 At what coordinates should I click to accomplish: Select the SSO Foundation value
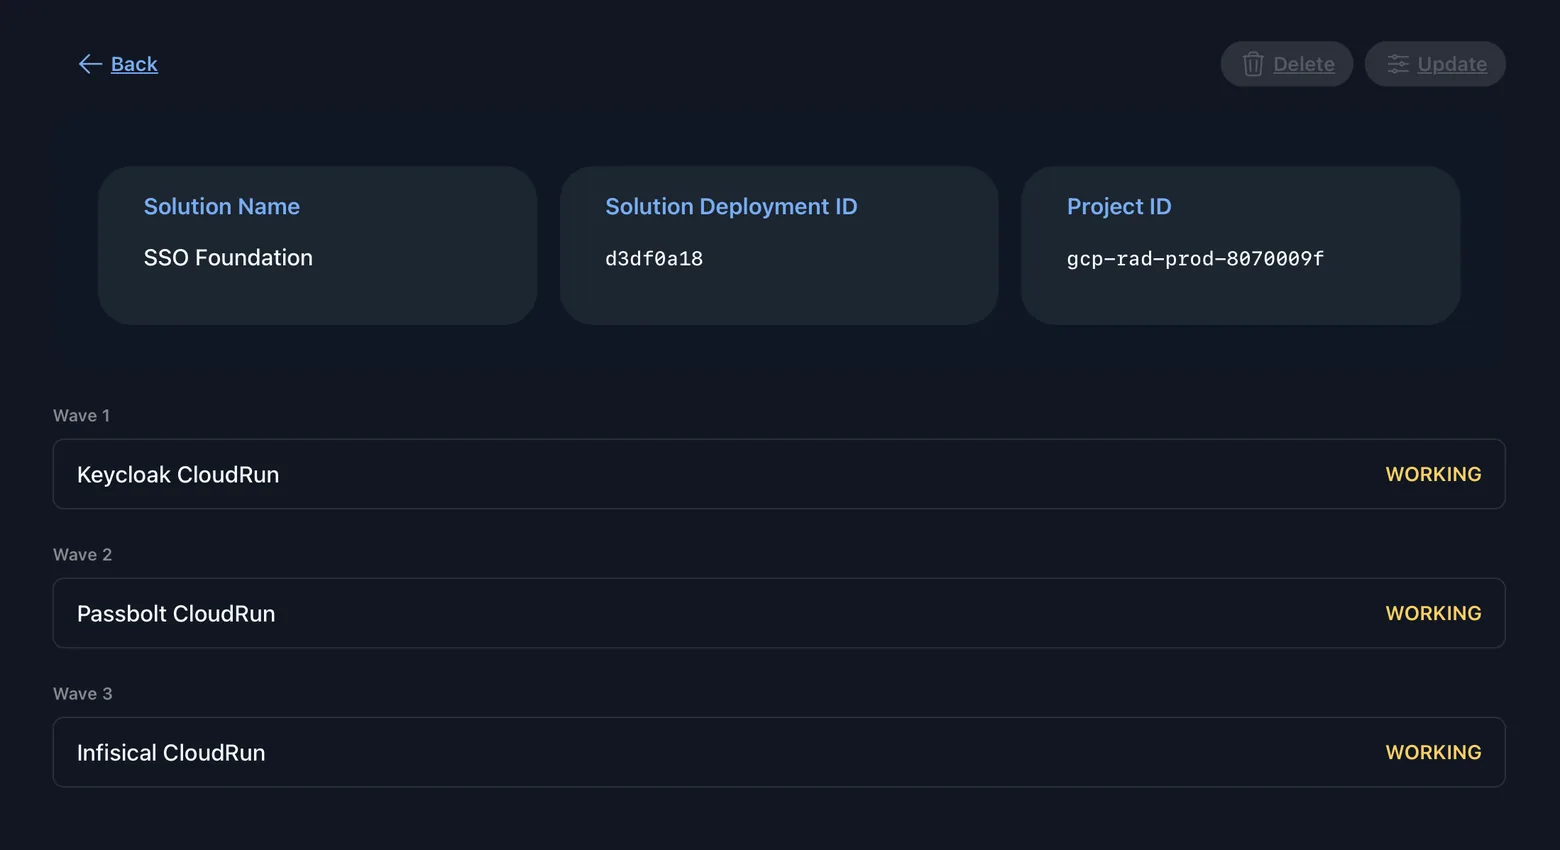pyautogui.click(x=228, y=257)
